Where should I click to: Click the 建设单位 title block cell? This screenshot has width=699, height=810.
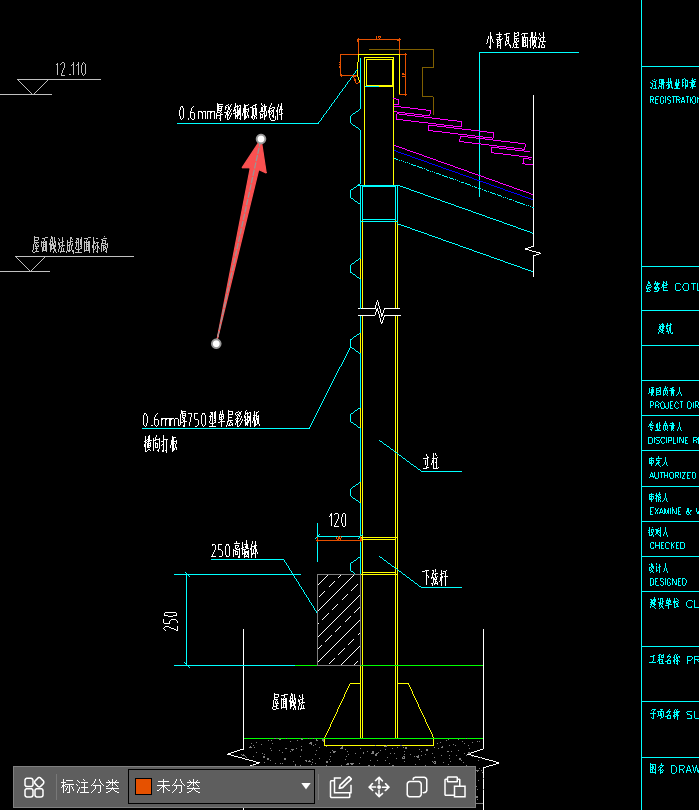pyautogui.click(x=671, y=619)
